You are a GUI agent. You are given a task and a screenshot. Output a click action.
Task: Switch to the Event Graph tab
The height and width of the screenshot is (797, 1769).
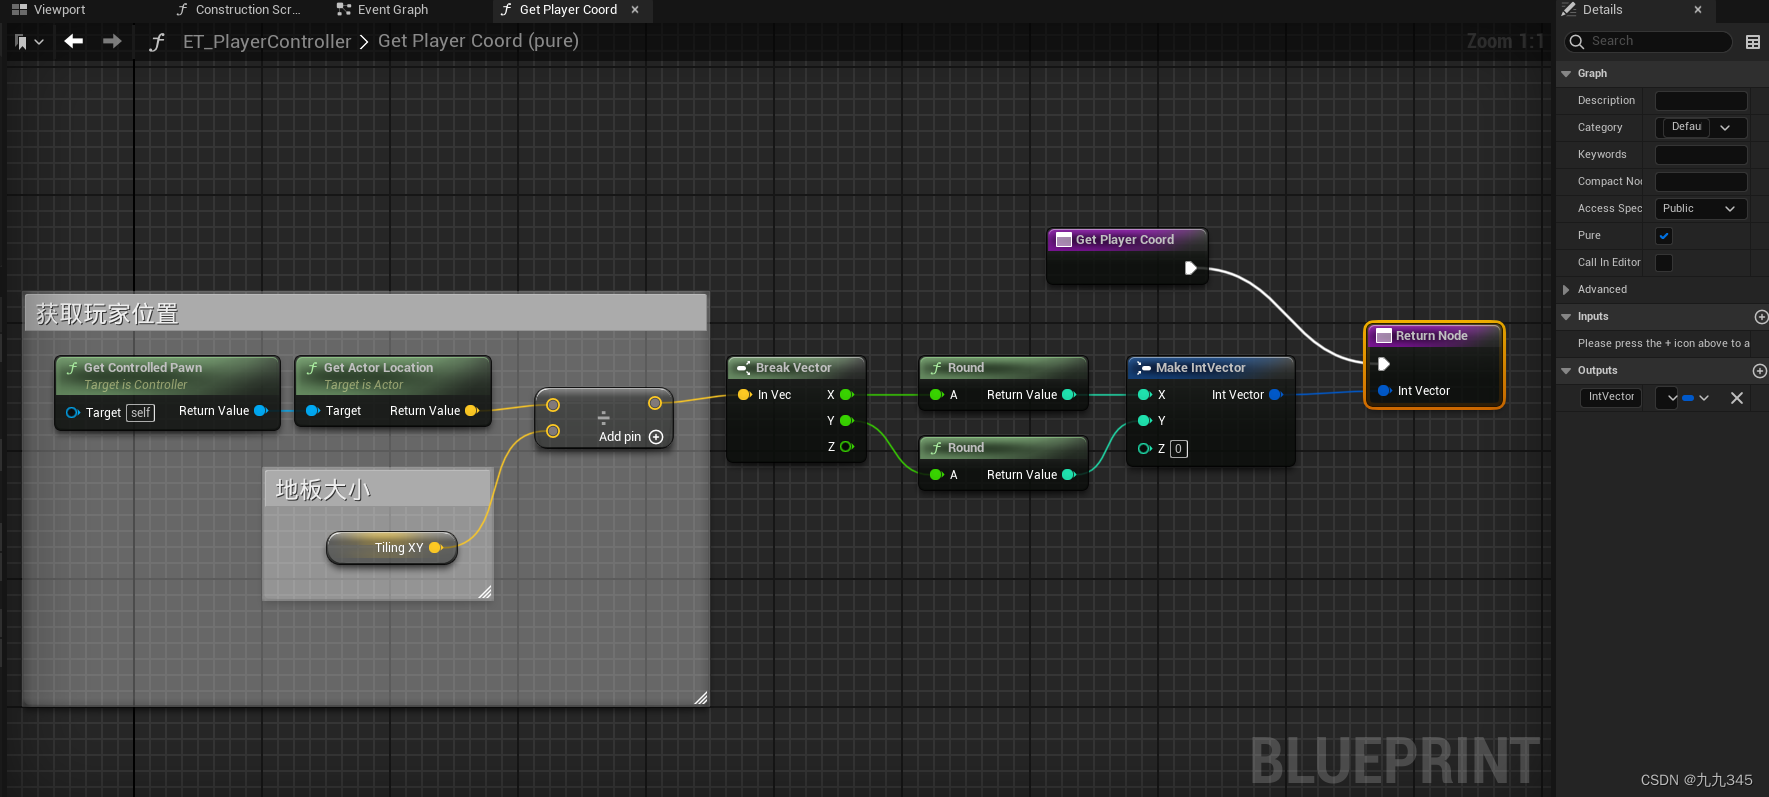[x=382, y=10]
